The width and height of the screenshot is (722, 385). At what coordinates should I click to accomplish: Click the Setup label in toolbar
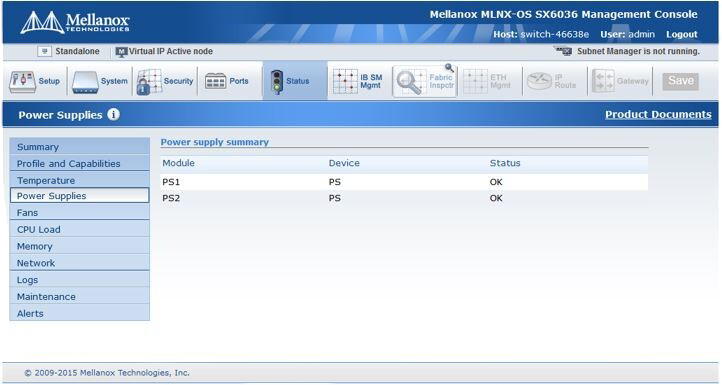pos(49,81)
